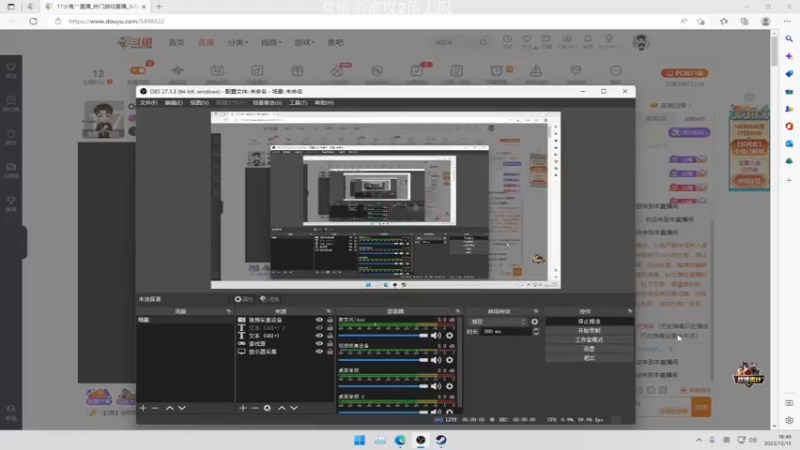Lock the 视频采集设备 source
The width and height of the screenshot is (800, 450).
(330, 320)
